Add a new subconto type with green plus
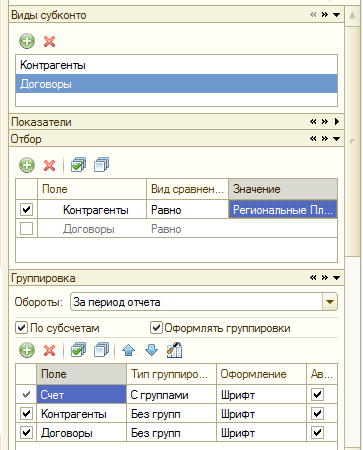The width and height of the screenshot is (363, 450). coord(27,41)
